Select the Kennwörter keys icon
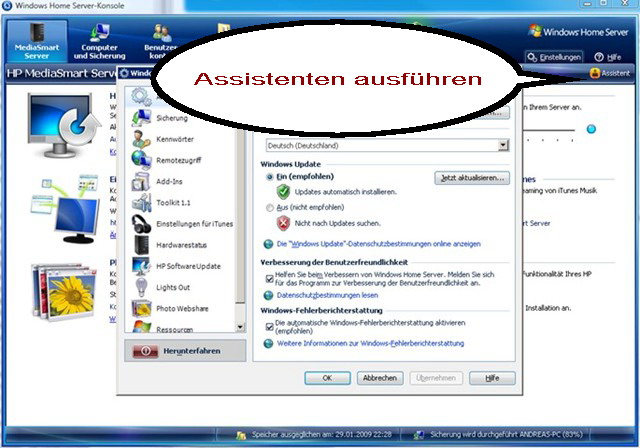 tap(141, 139)
